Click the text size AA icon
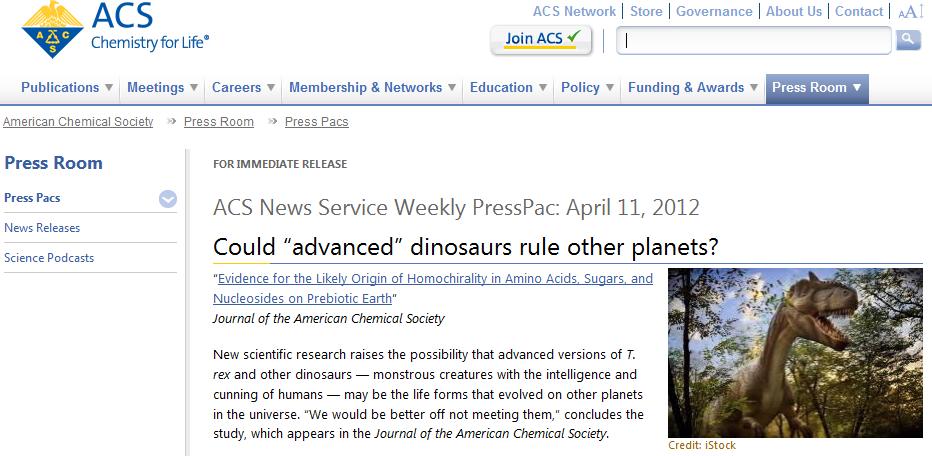The height and width of the screenshot is (456, 932). (x=910, y=12)
